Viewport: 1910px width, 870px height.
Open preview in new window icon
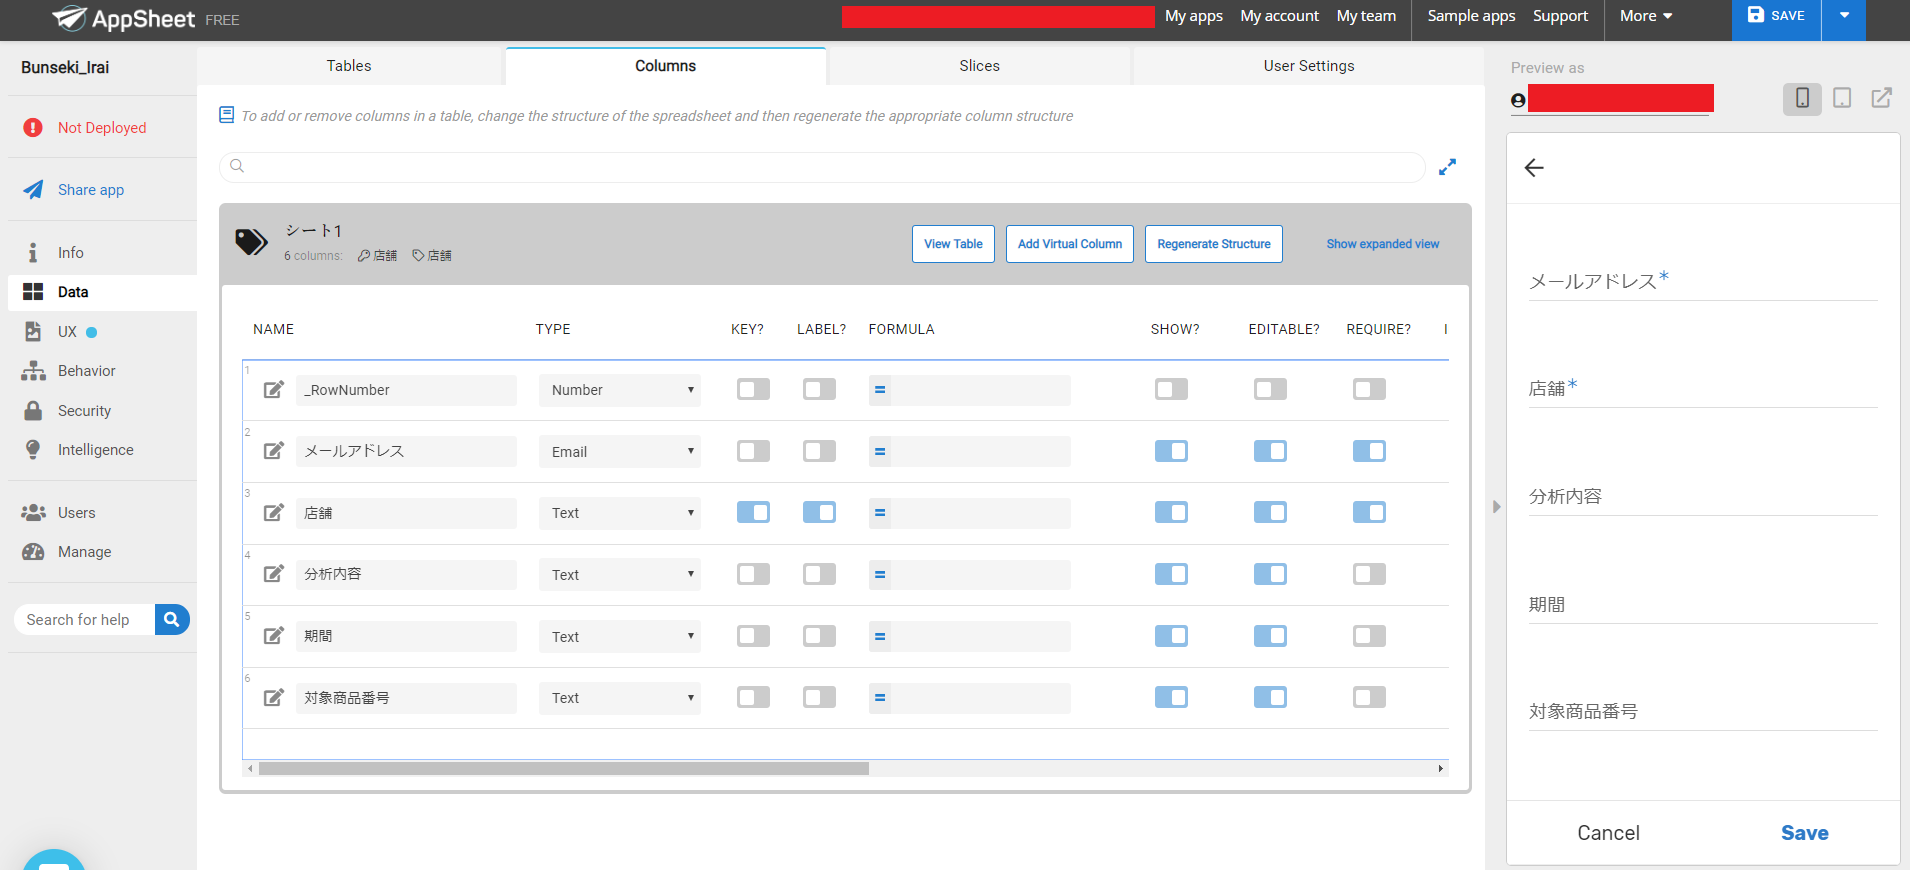(x=1881, y=98)
